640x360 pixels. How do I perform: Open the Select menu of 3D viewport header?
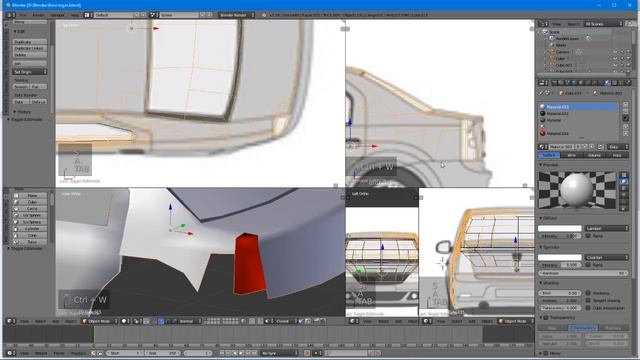click(x=40, y=321)
